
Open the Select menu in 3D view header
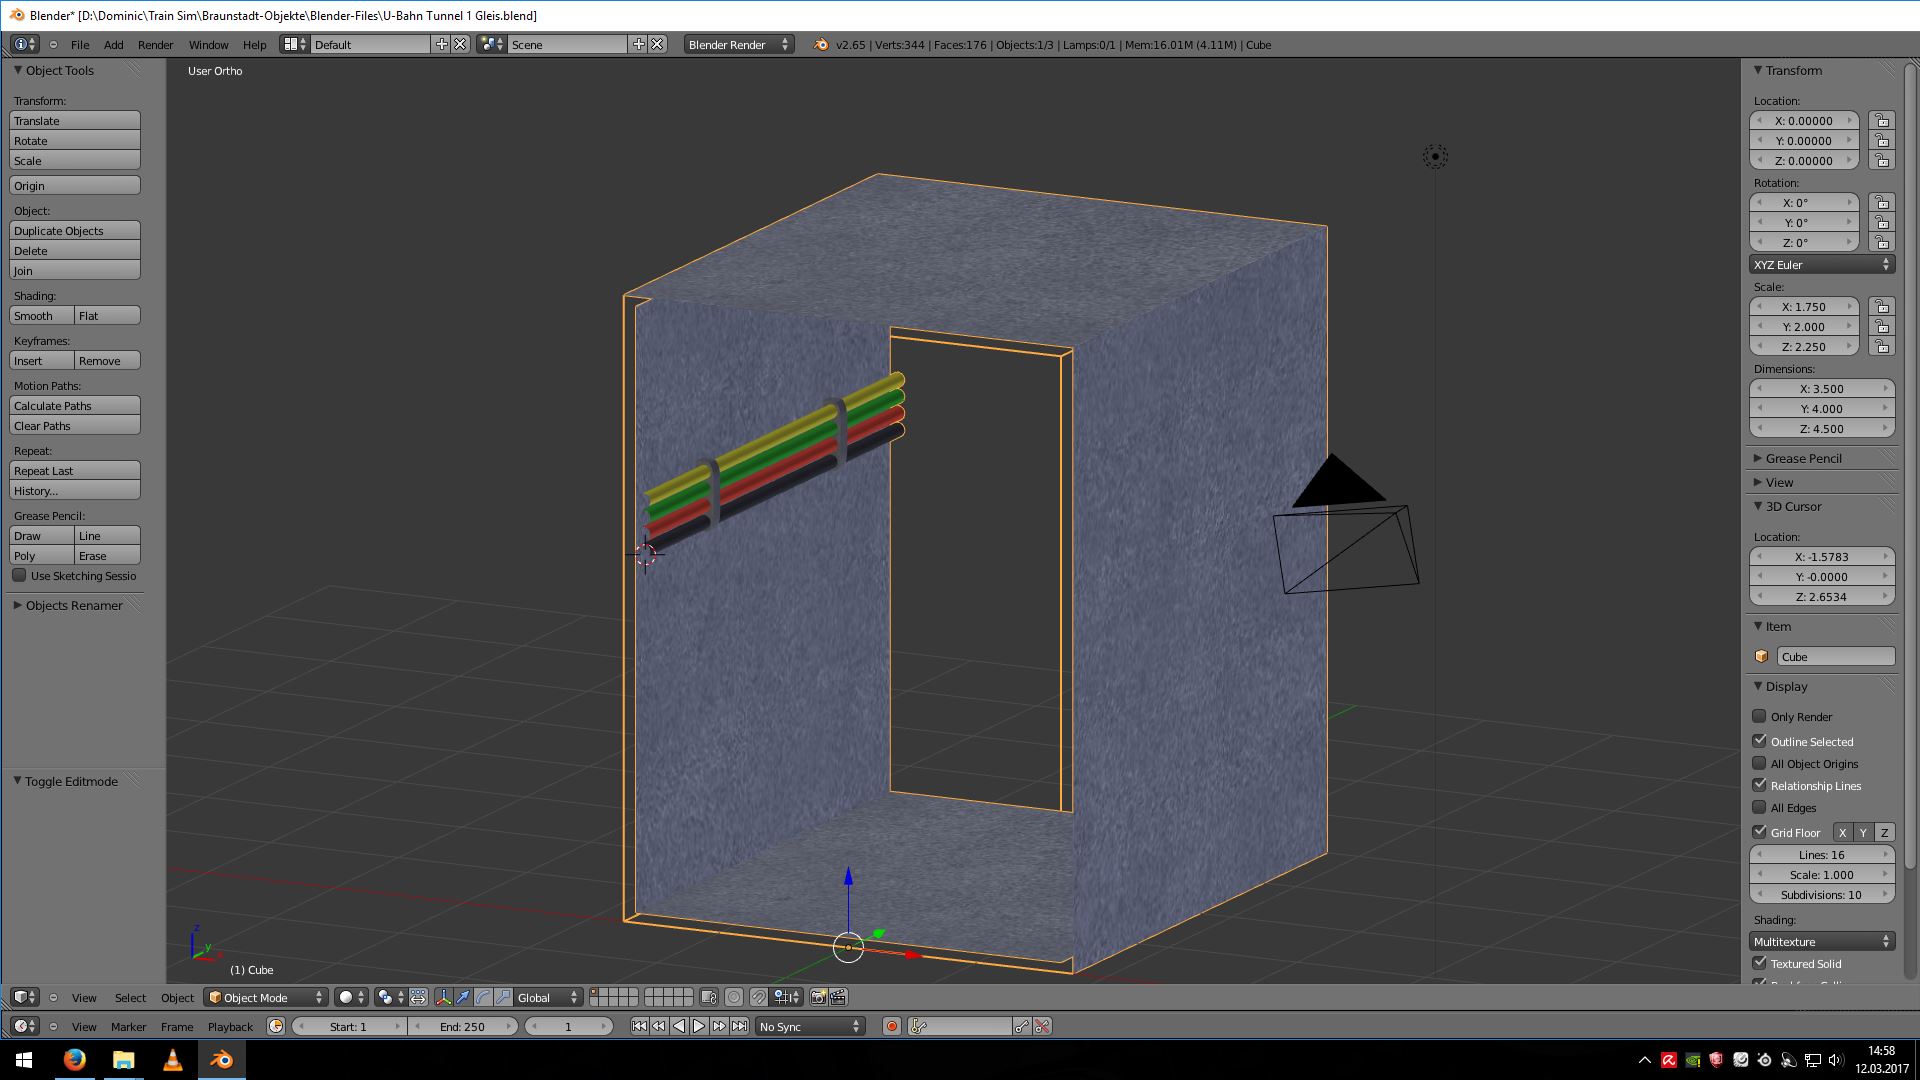tap(130, 998)
